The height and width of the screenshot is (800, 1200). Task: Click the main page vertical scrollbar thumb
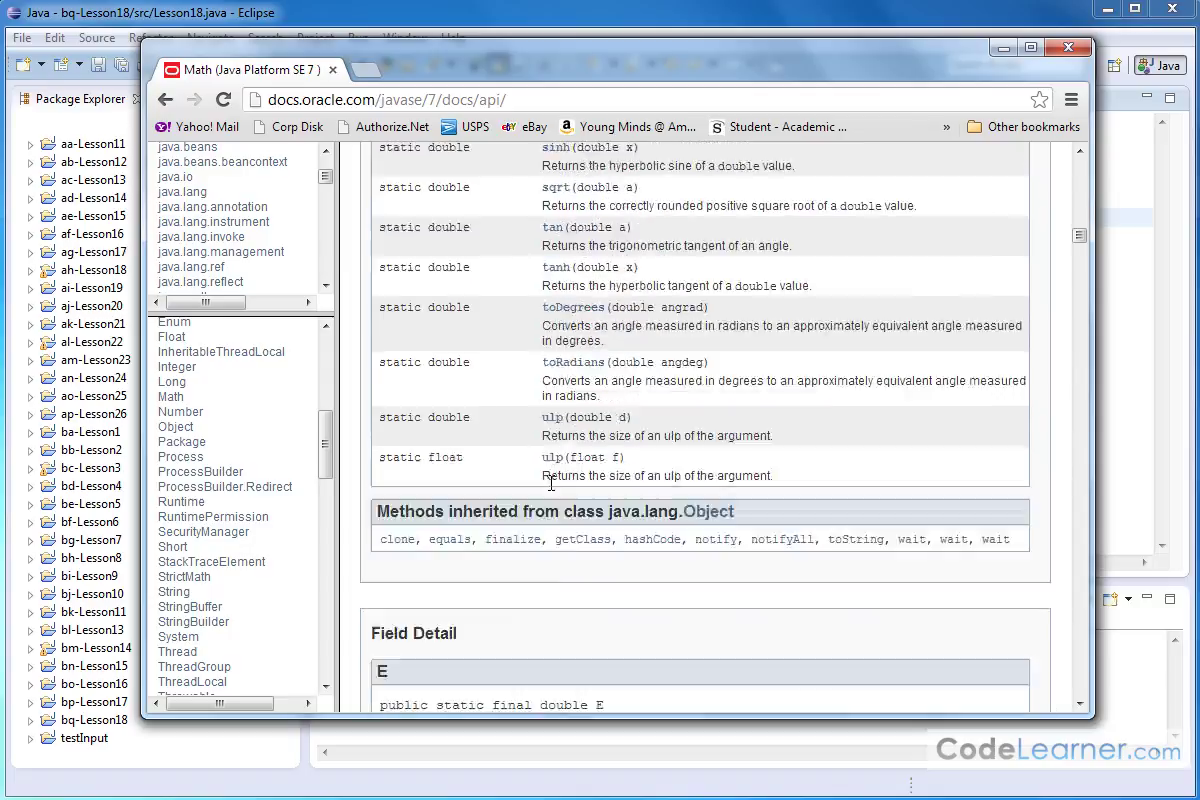click(x=1079, y=235)
